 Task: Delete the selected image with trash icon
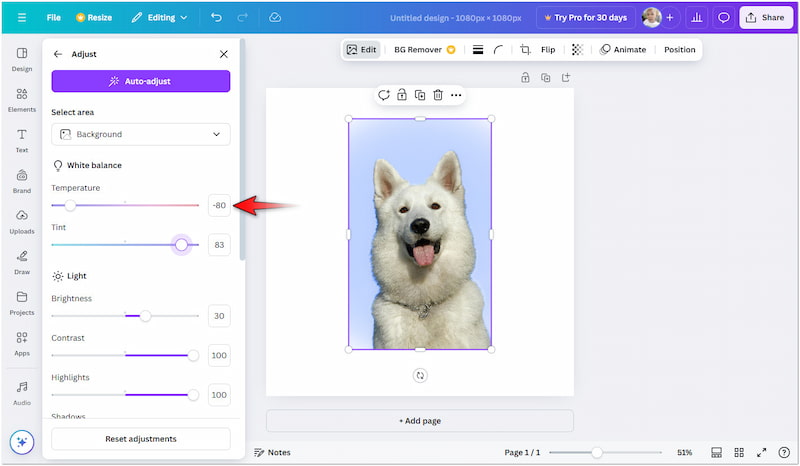[437, 95]
